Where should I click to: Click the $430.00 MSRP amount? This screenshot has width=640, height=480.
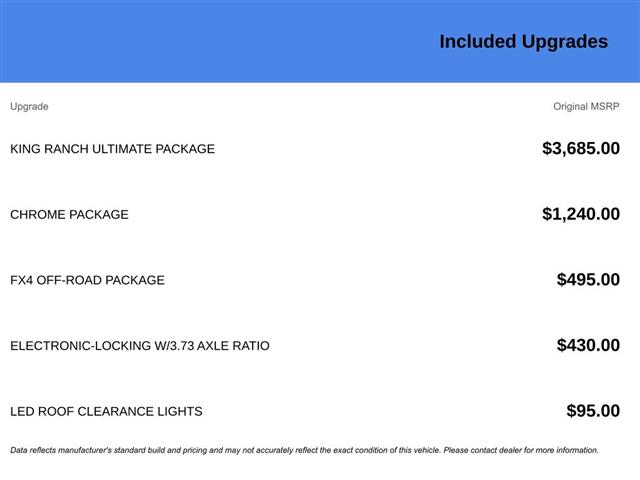click(588, 346)
